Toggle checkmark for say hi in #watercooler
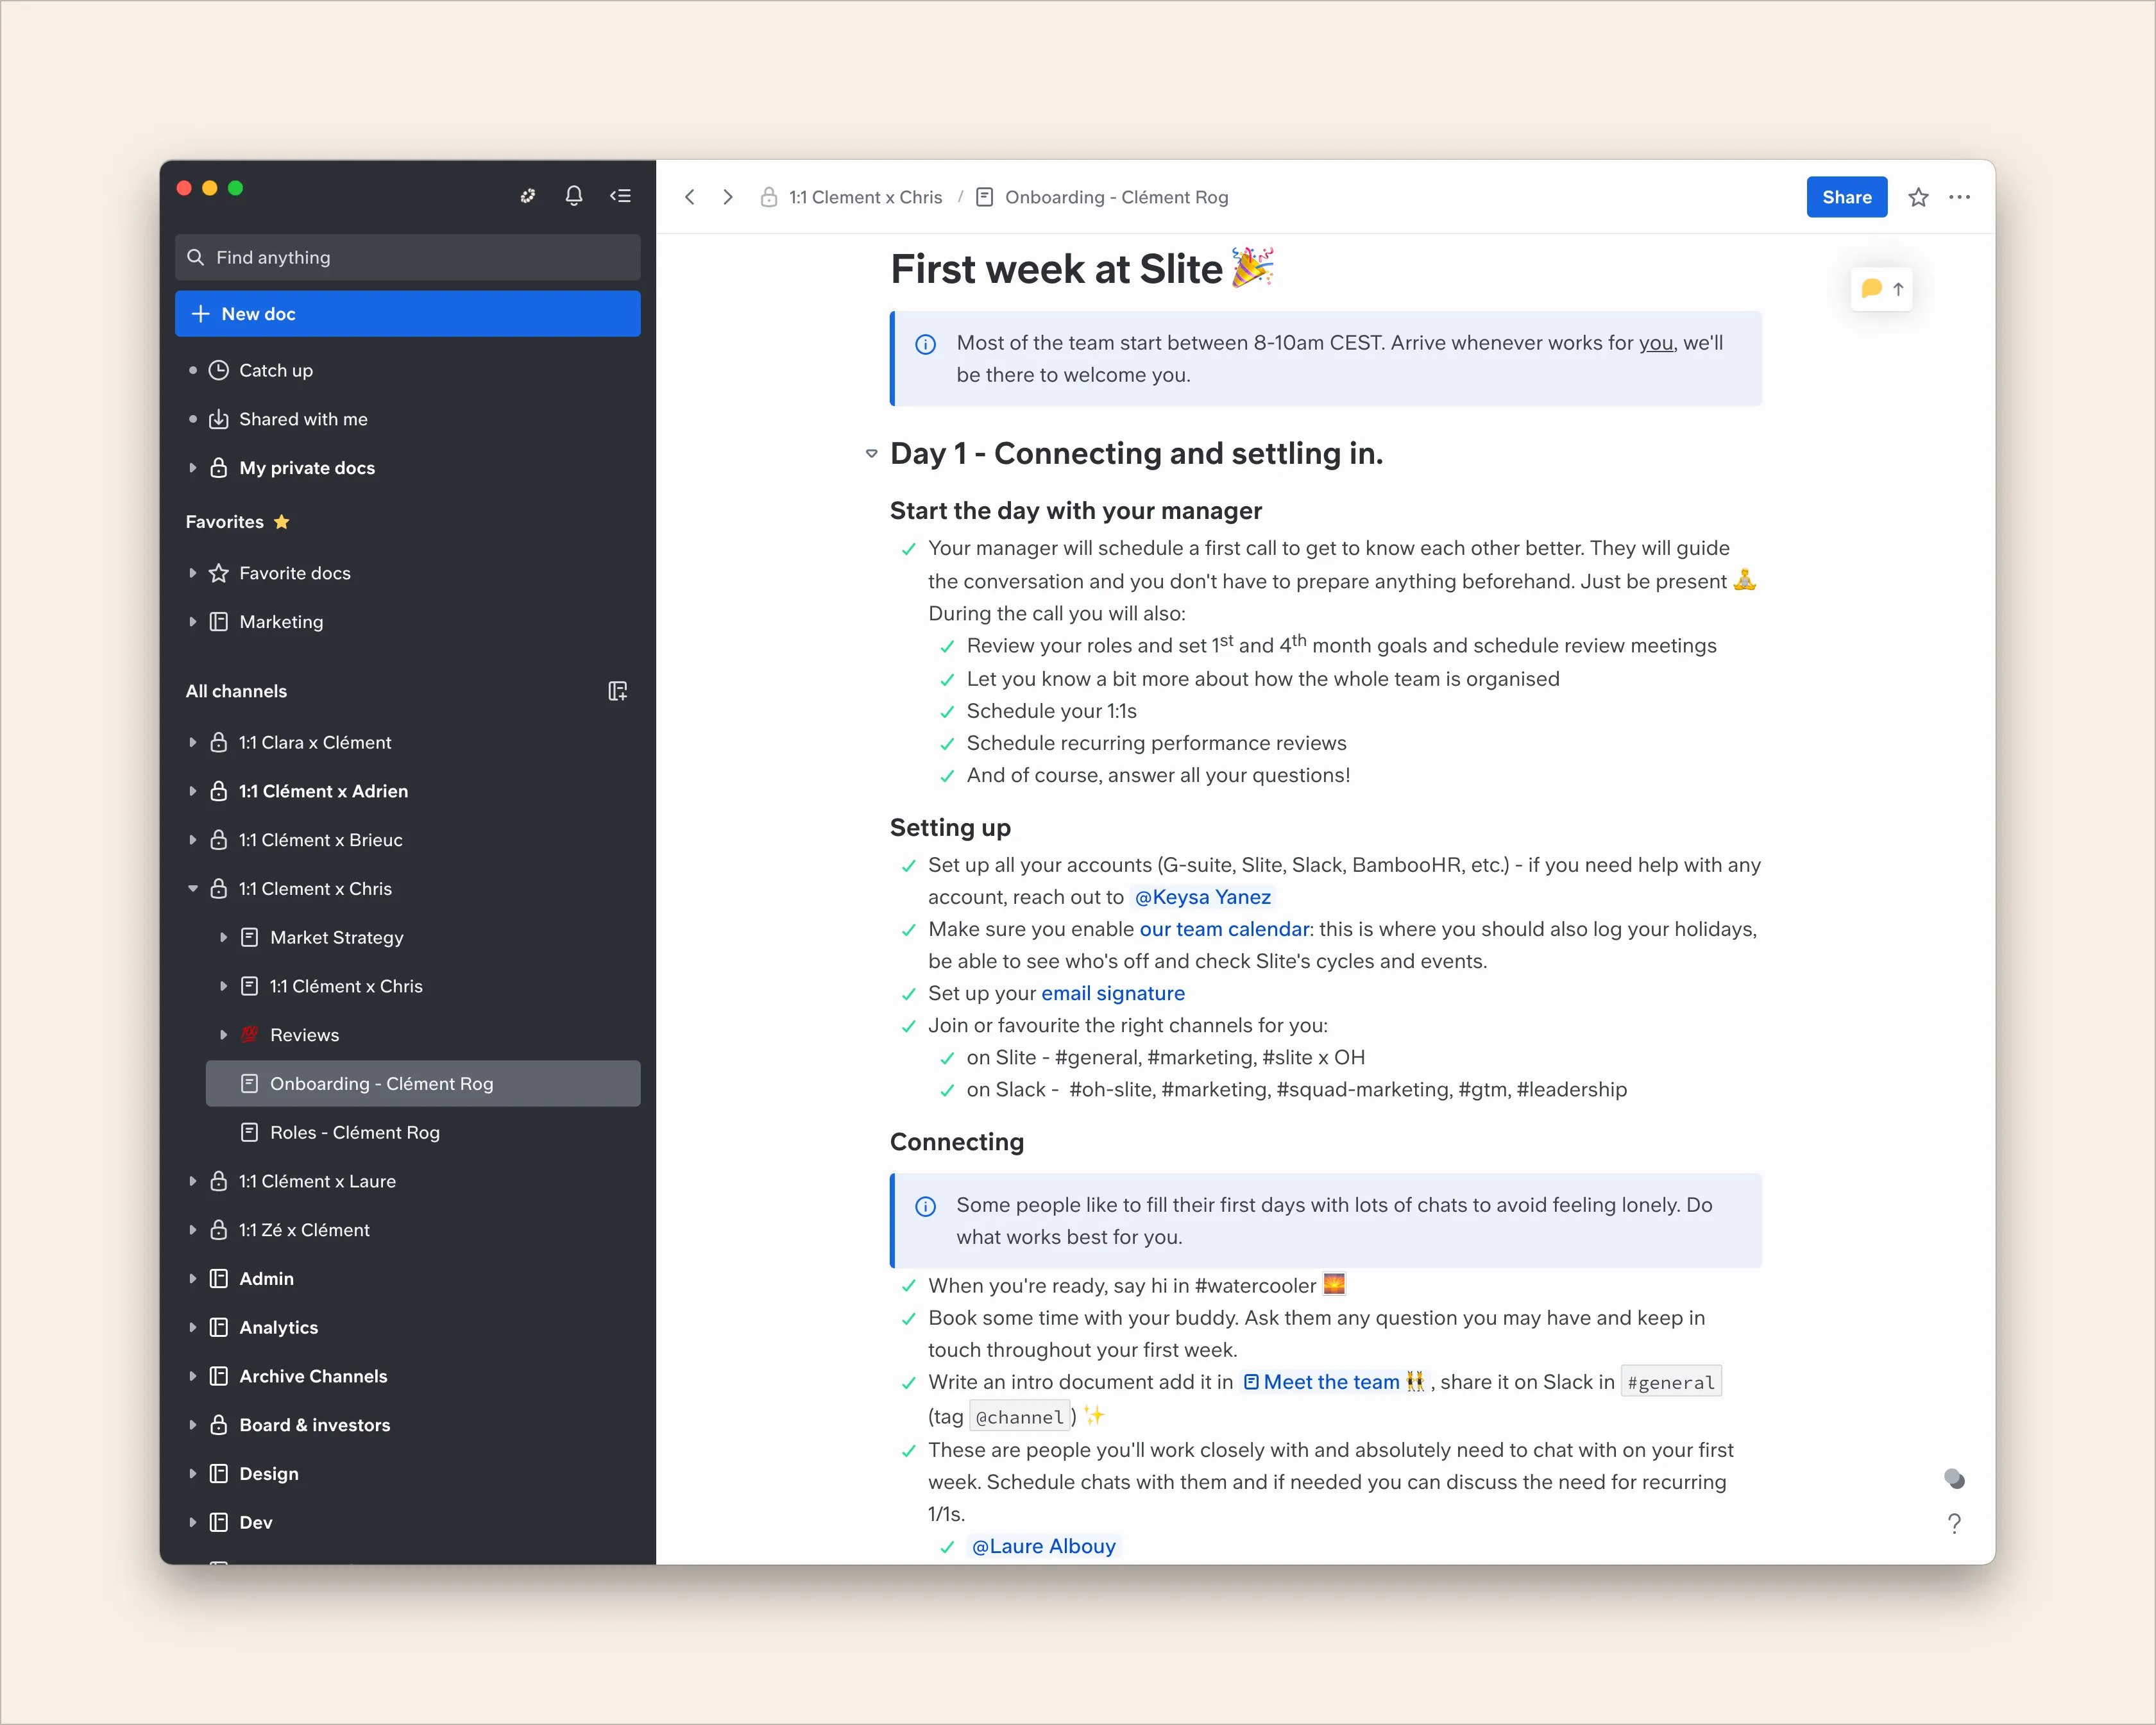The width and height of the screenshot is (2156, 1725). 909,1286
